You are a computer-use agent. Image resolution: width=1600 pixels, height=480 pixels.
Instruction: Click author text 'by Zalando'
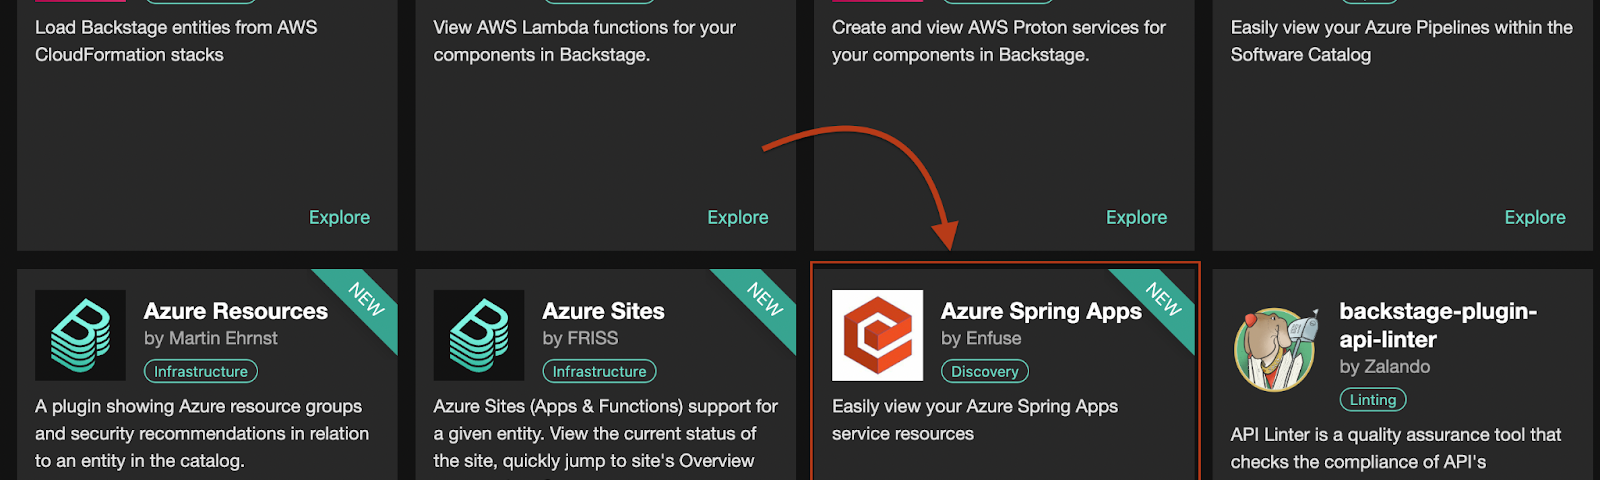pos(1385,366)
